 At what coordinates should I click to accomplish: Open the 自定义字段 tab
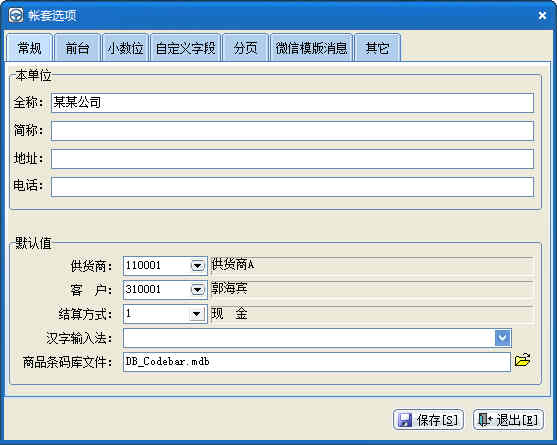pos(185,48)
